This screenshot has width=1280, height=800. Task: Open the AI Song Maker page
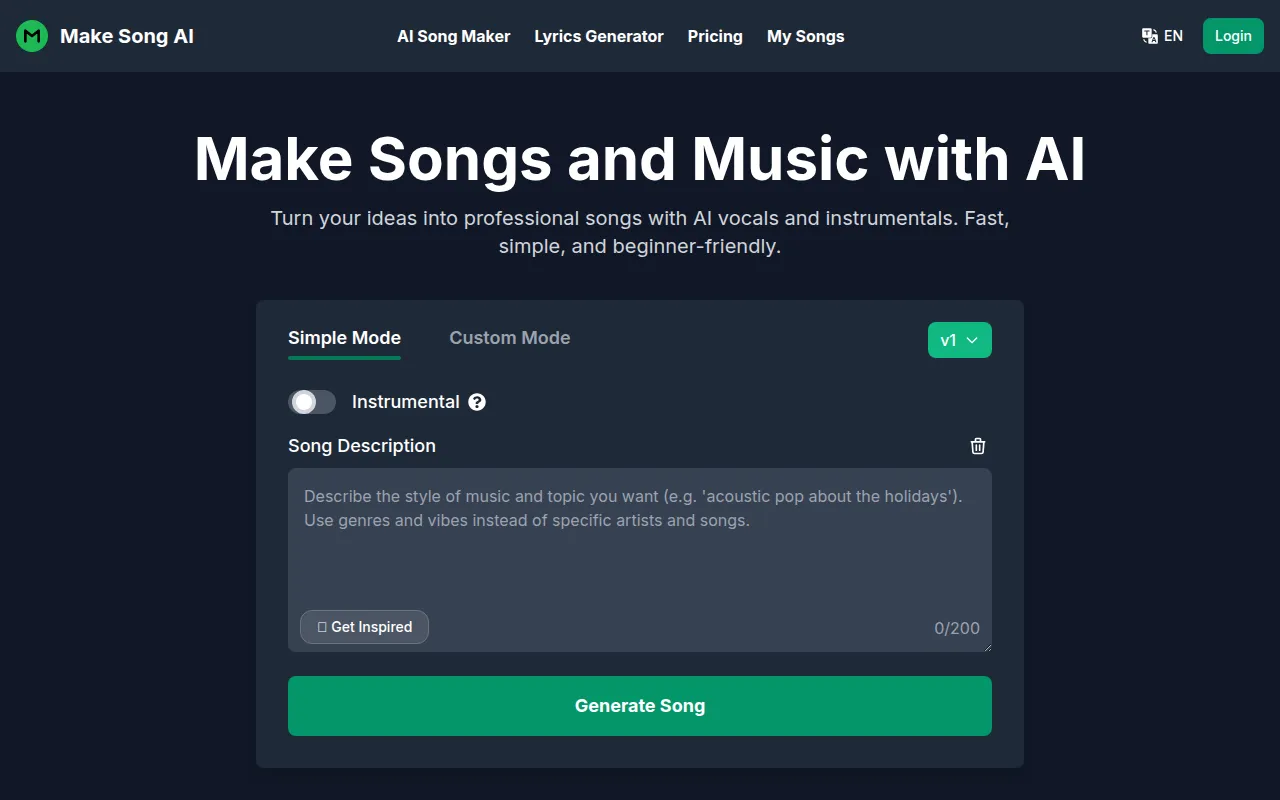pos(453,36)
